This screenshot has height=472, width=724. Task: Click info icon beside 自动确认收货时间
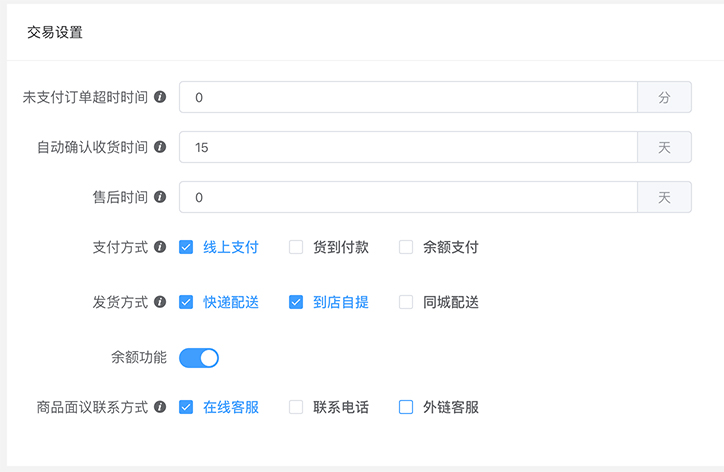(160, 147)
